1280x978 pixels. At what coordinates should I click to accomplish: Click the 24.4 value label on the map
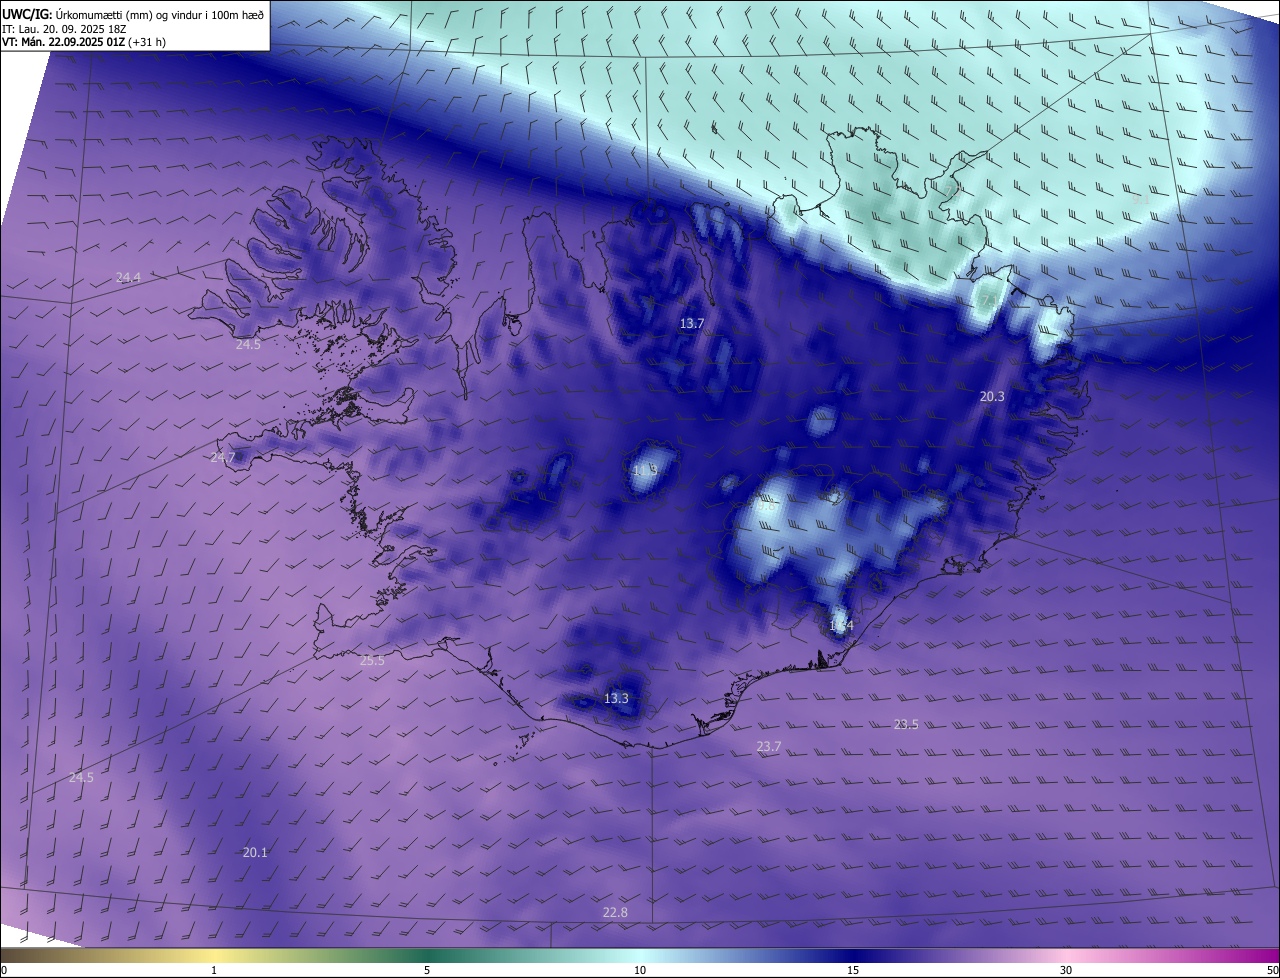[x=128, y=277]
